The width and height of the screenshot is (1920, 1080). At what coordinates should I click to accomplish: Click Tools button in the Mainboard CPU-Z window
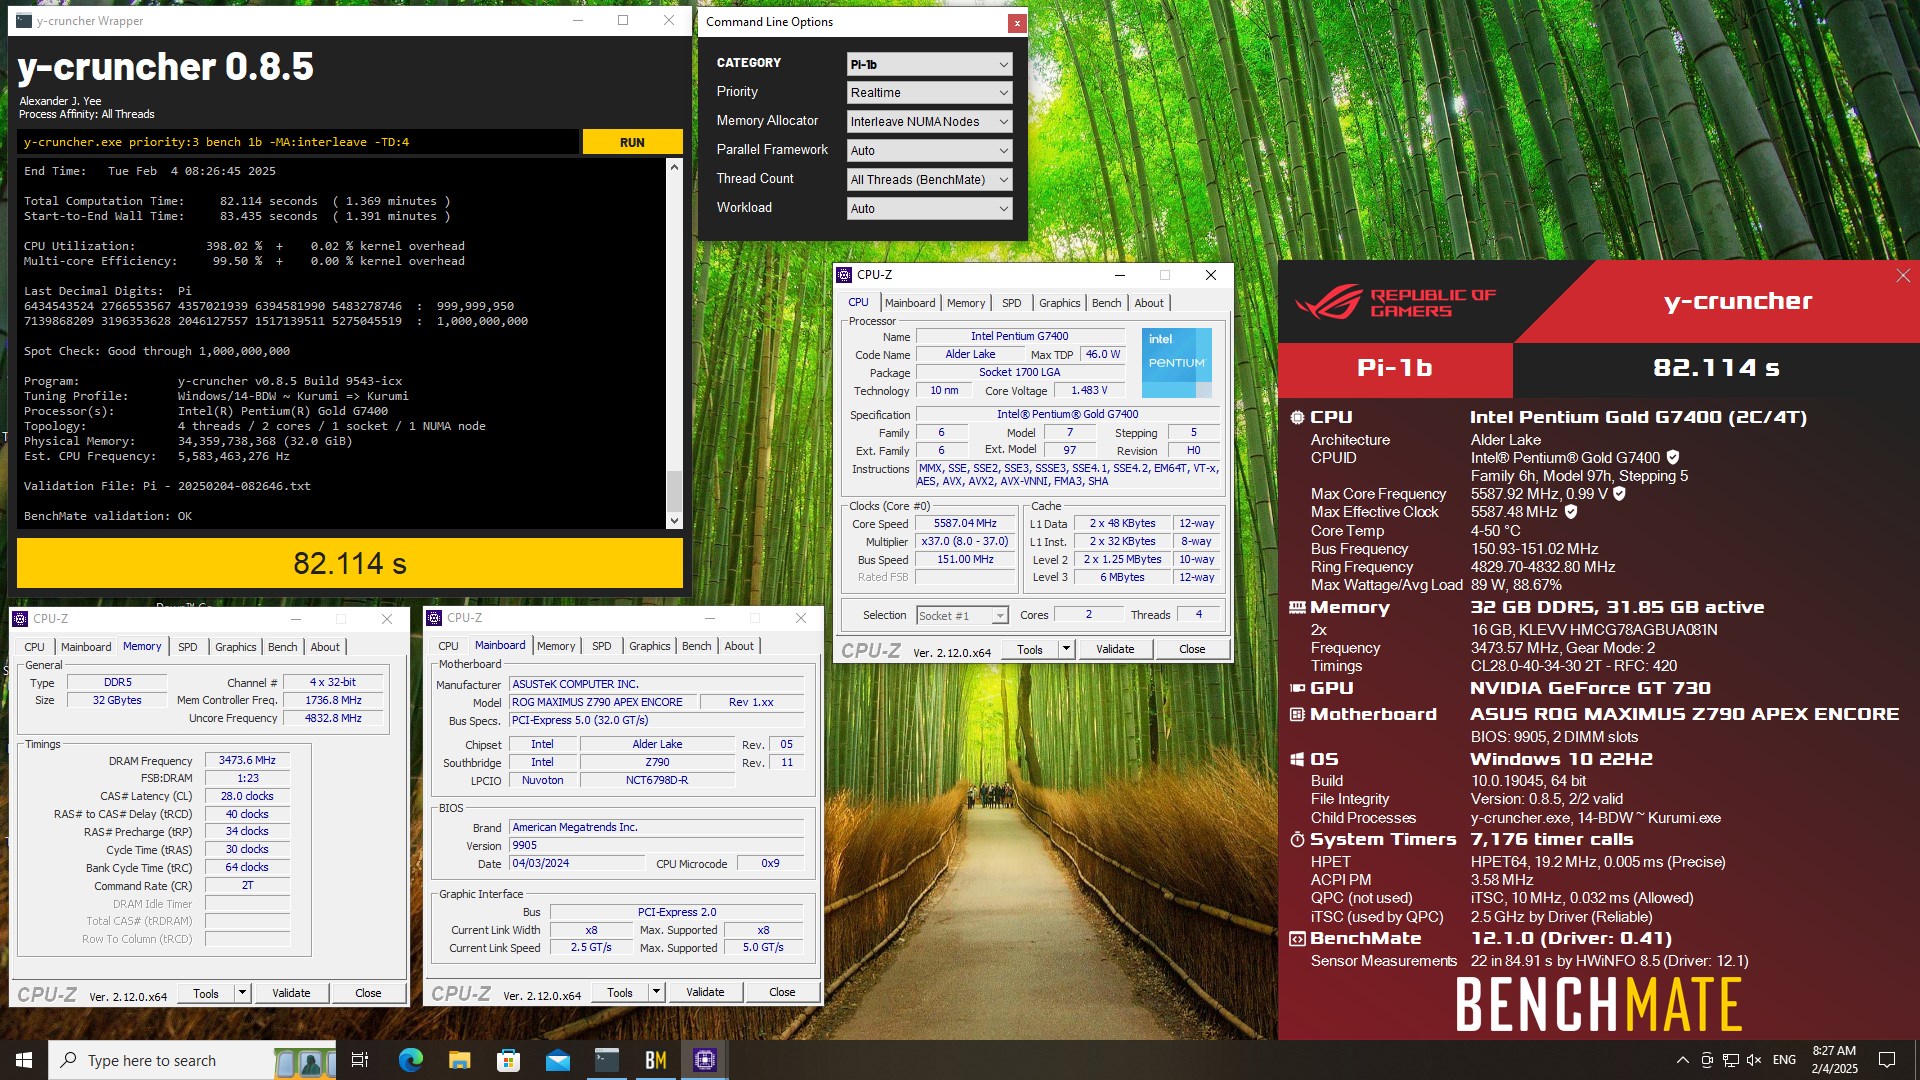pyautogui.click(x=620, y=992)
